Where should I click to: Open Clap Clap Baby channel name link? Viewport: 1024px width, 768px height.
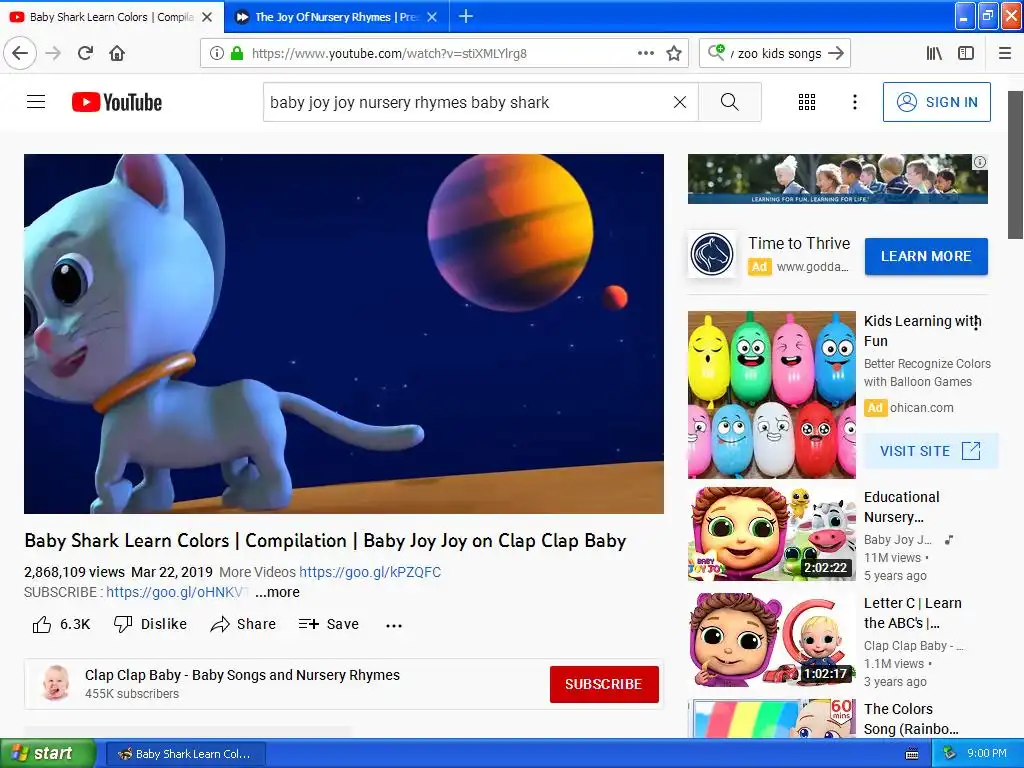pos(242,675)
